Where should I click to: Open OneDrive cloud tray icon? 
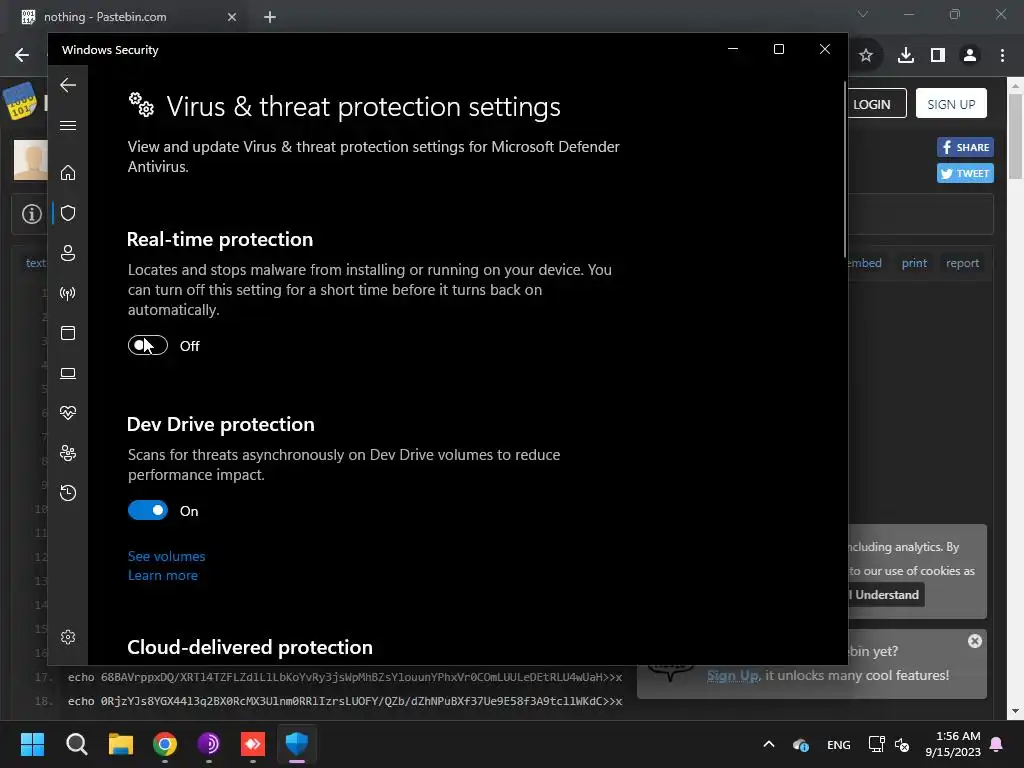(801, 744)
